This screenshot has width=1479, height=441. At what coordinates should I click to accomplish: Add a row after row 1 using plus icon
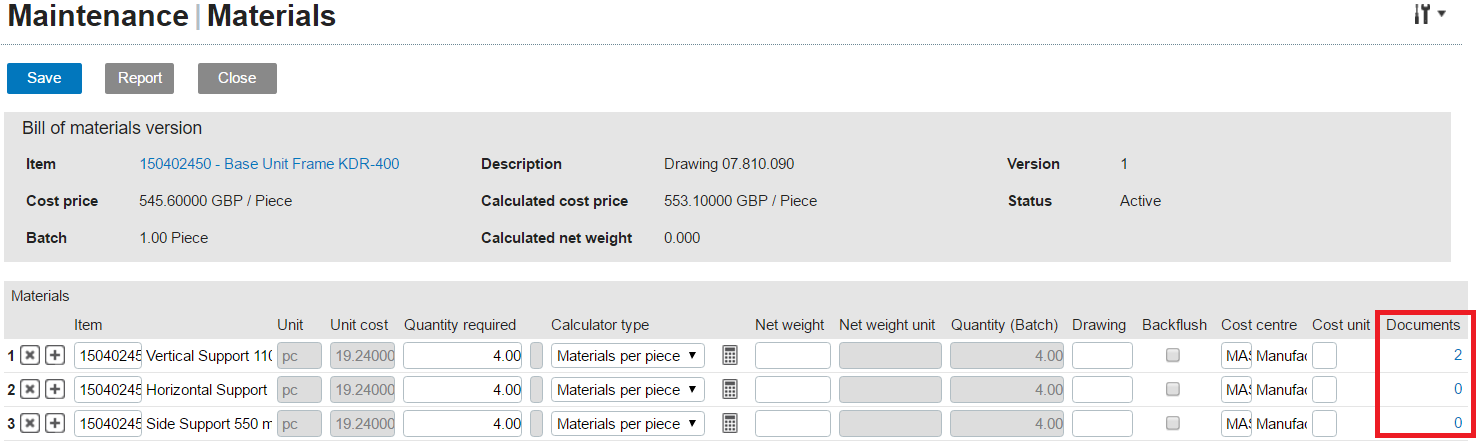click(55, 356)
